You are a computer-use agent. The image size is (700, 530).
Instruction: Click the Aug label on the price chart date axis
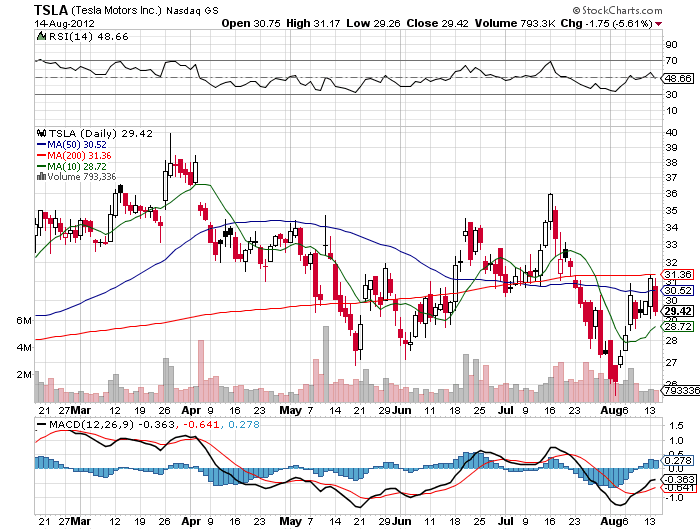(610, 410)
